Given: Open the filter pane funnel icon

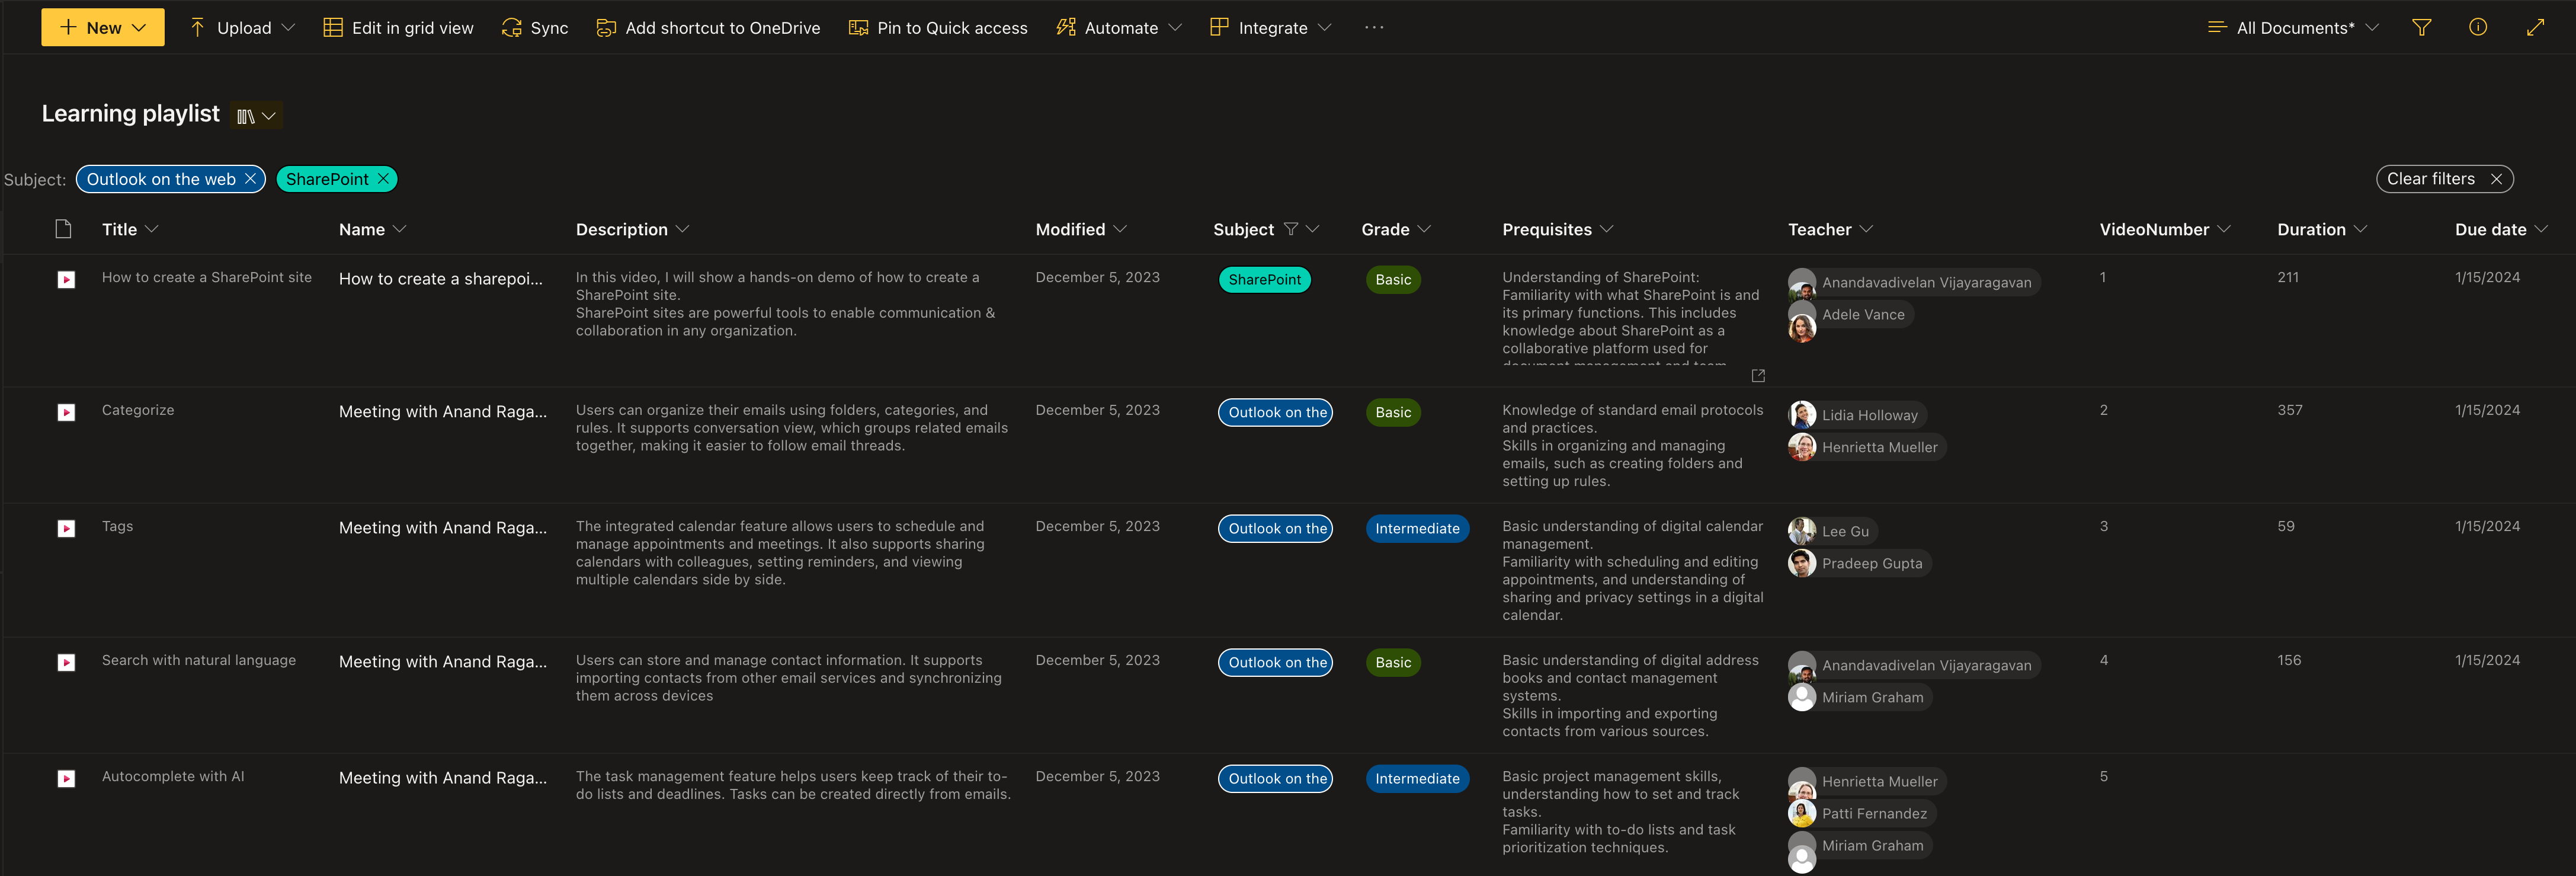Looking at the screenshot, I should [x=2421, y=28].
